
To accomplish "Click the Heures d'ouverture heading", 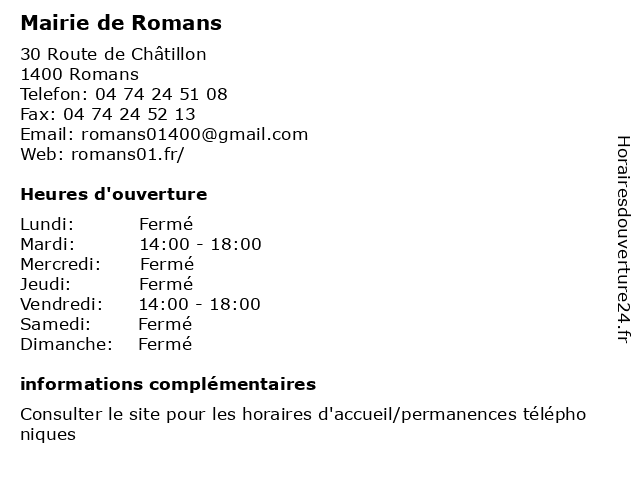I will pos(114,194).
